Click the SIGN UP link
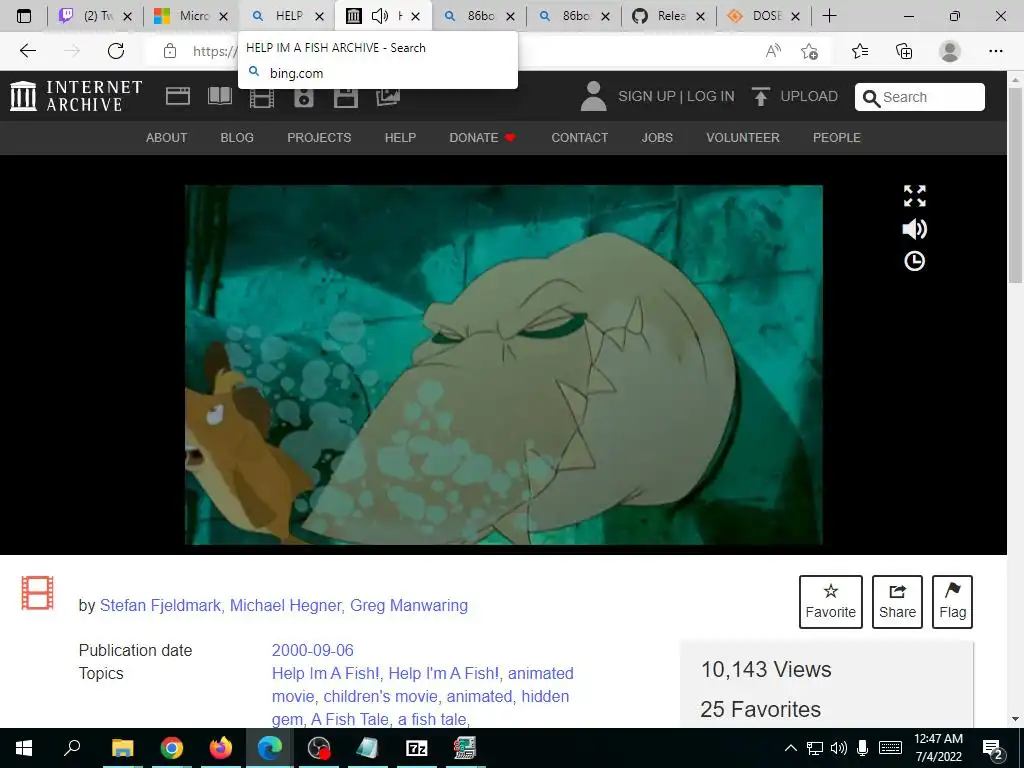 647,97
